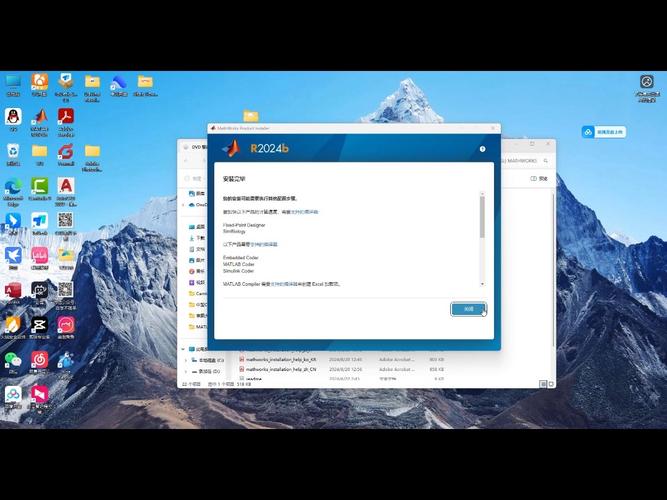667x500 pixels.
Task: Select the Desktop item in Explorer sidebar
Action: click(197, 227)
